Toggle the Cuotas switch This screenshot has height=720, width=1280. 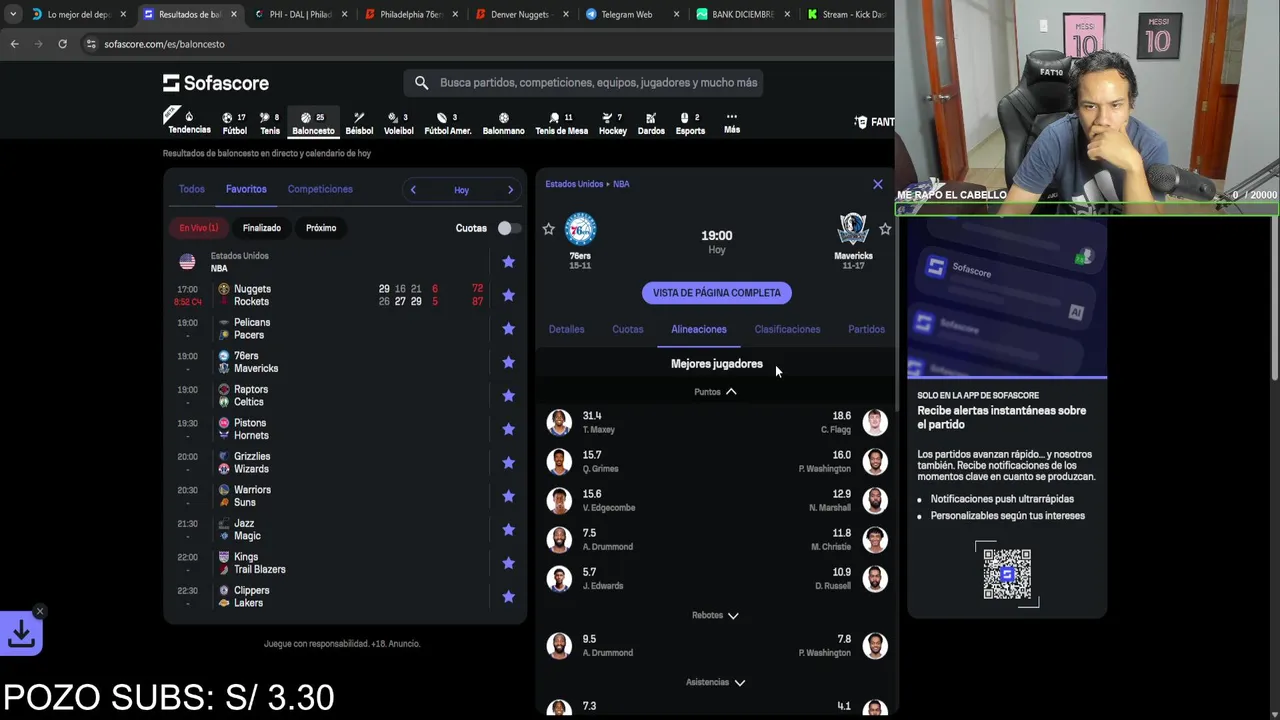coord(507,228)
